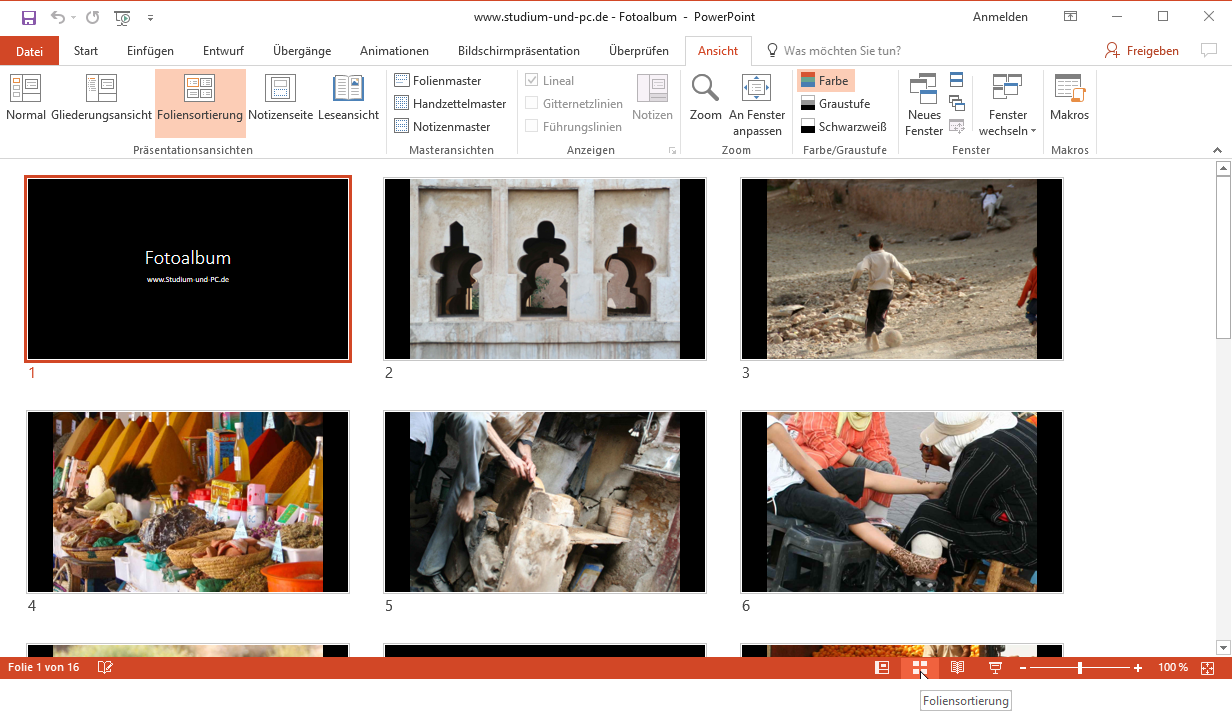Click the zoom slider handle in the status bar
This screenshot has width=1232, height=711.
pyautogui.click(x=1080, y=667)
